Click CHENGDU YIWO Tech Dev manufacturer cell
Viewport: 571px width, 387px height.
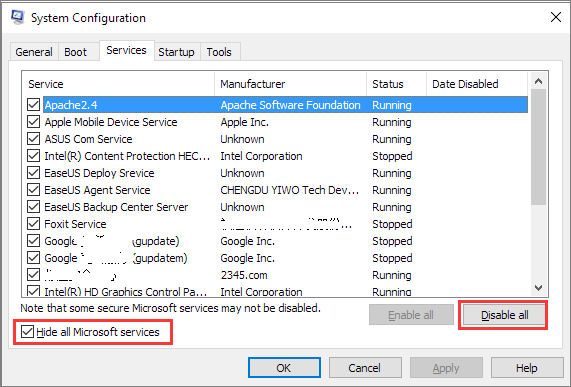point(290,190)
